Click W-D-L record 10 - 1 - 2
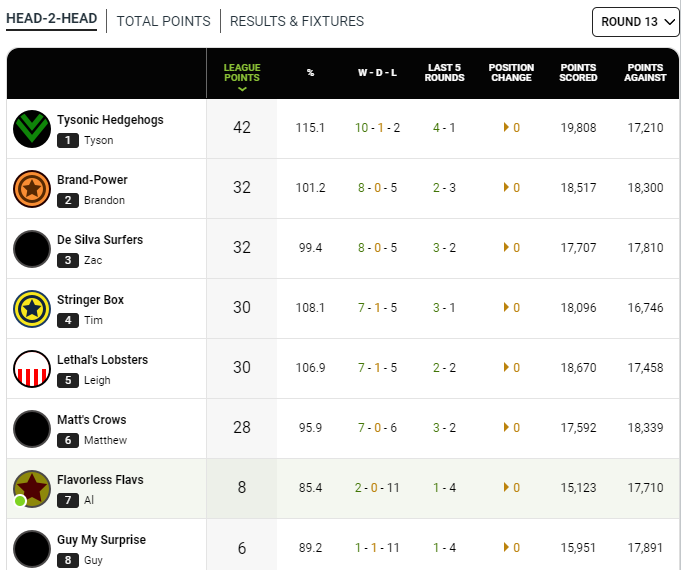The width and height of the screenshot is (681, 570). click(x=377, y=128)
